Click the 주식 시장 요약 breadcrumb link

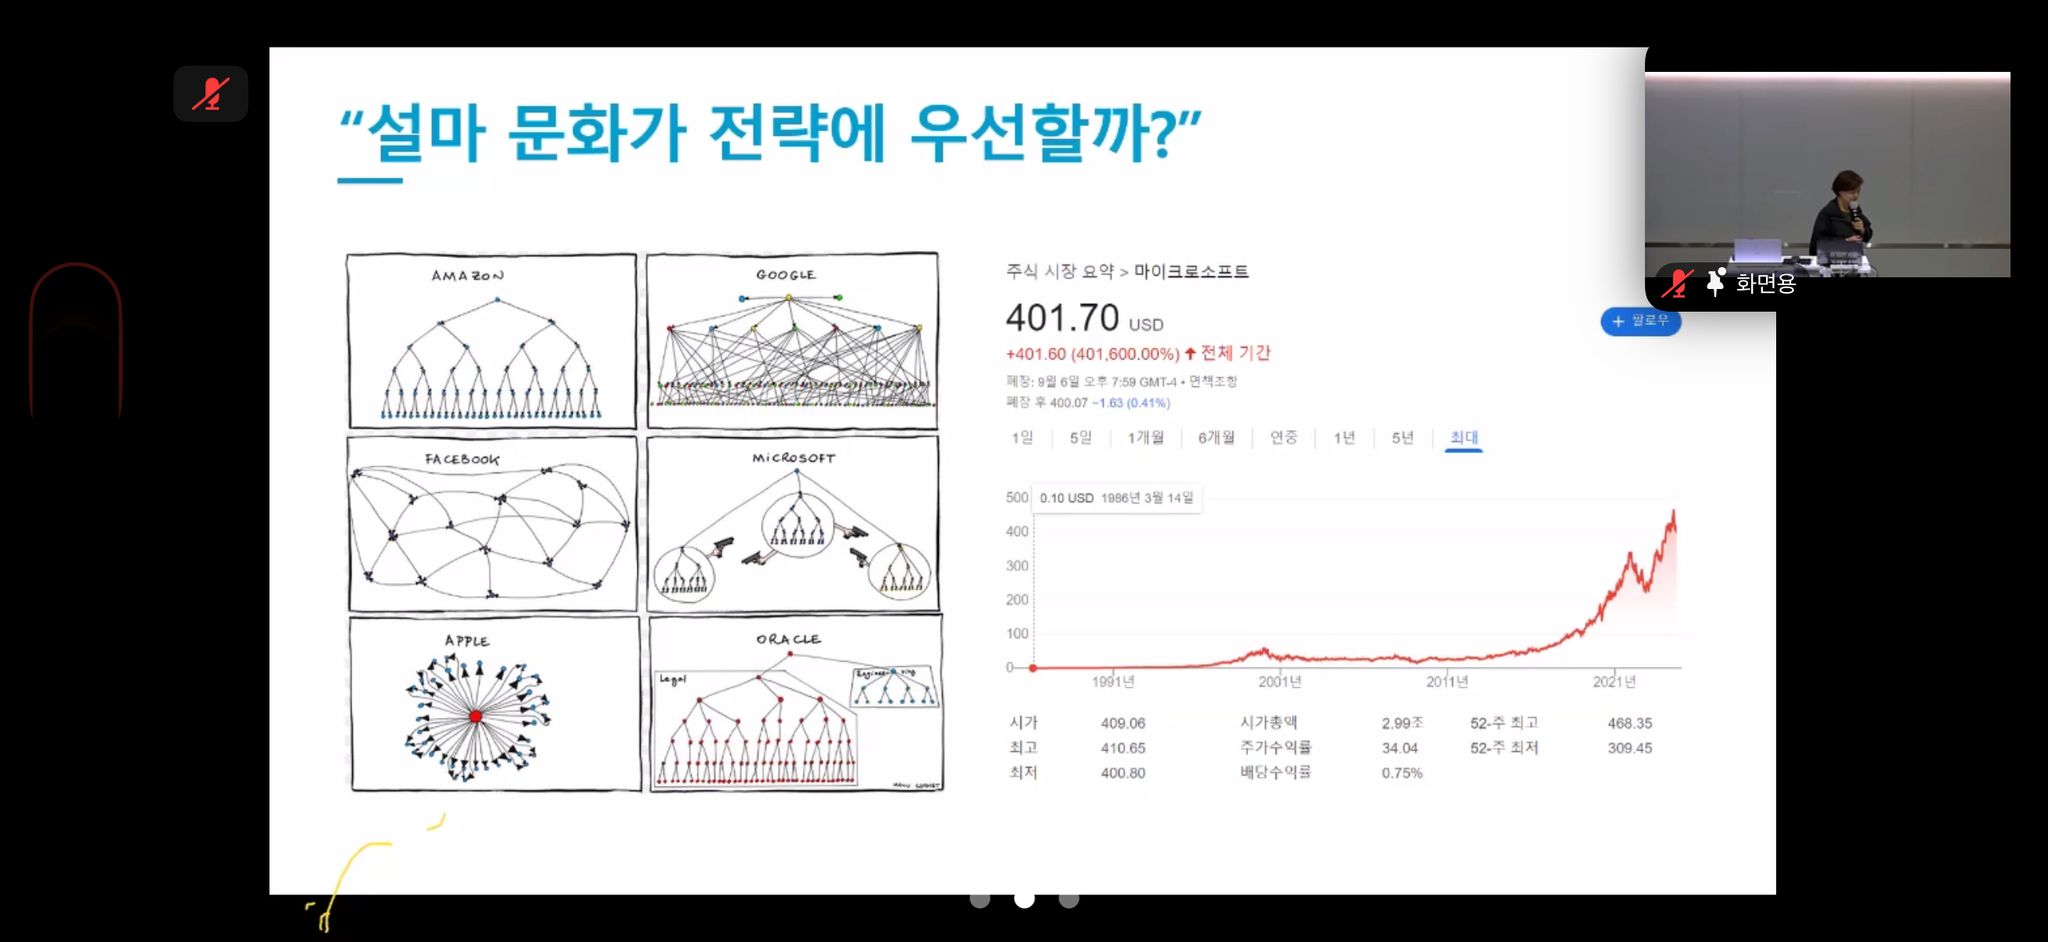tap(1059, 272)
